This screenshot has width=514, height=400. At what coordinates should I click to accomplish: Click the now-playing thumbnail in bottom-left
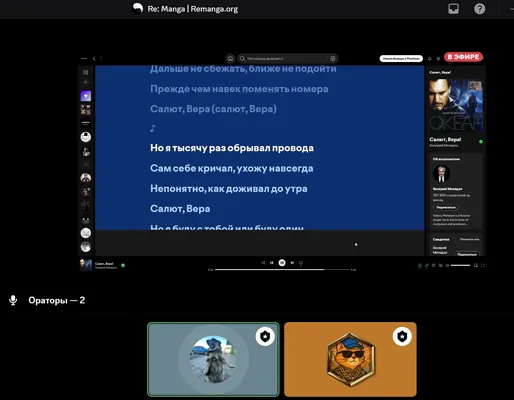(86, 265)
